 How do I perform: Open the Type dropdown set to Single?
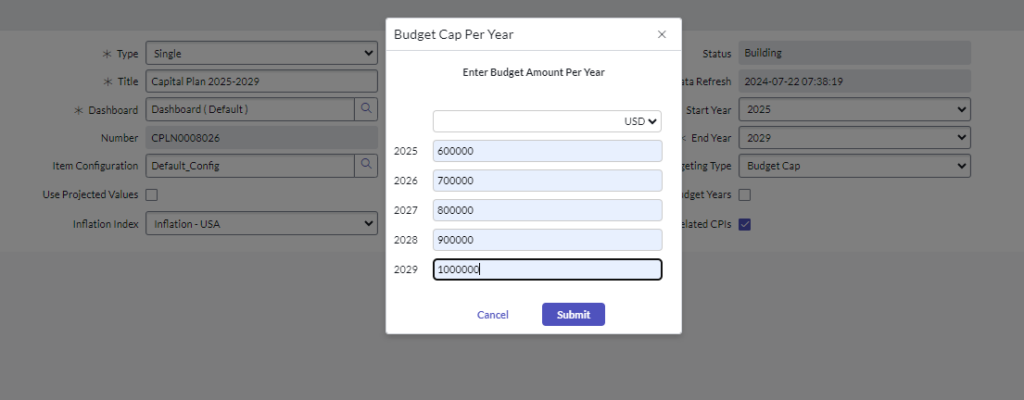[261, 53]
